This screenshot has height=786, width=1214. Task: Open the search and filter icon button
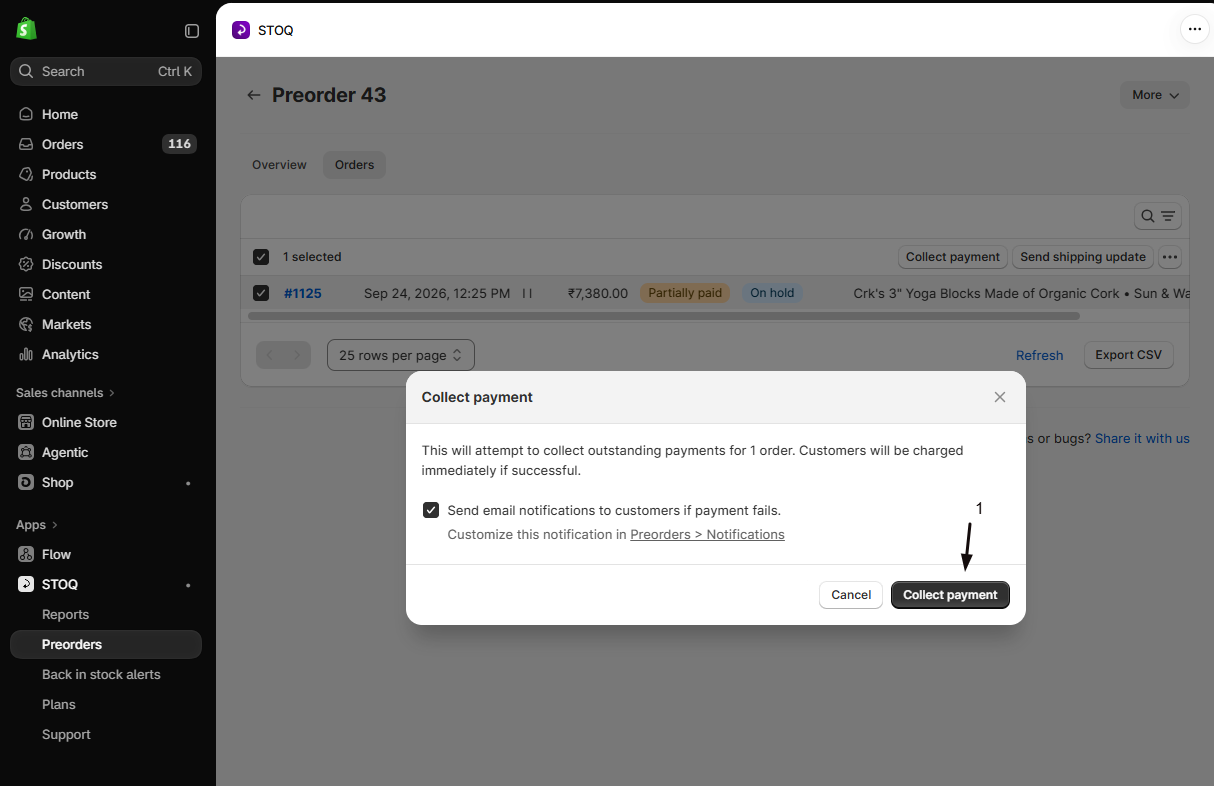tap(1158, 216)
